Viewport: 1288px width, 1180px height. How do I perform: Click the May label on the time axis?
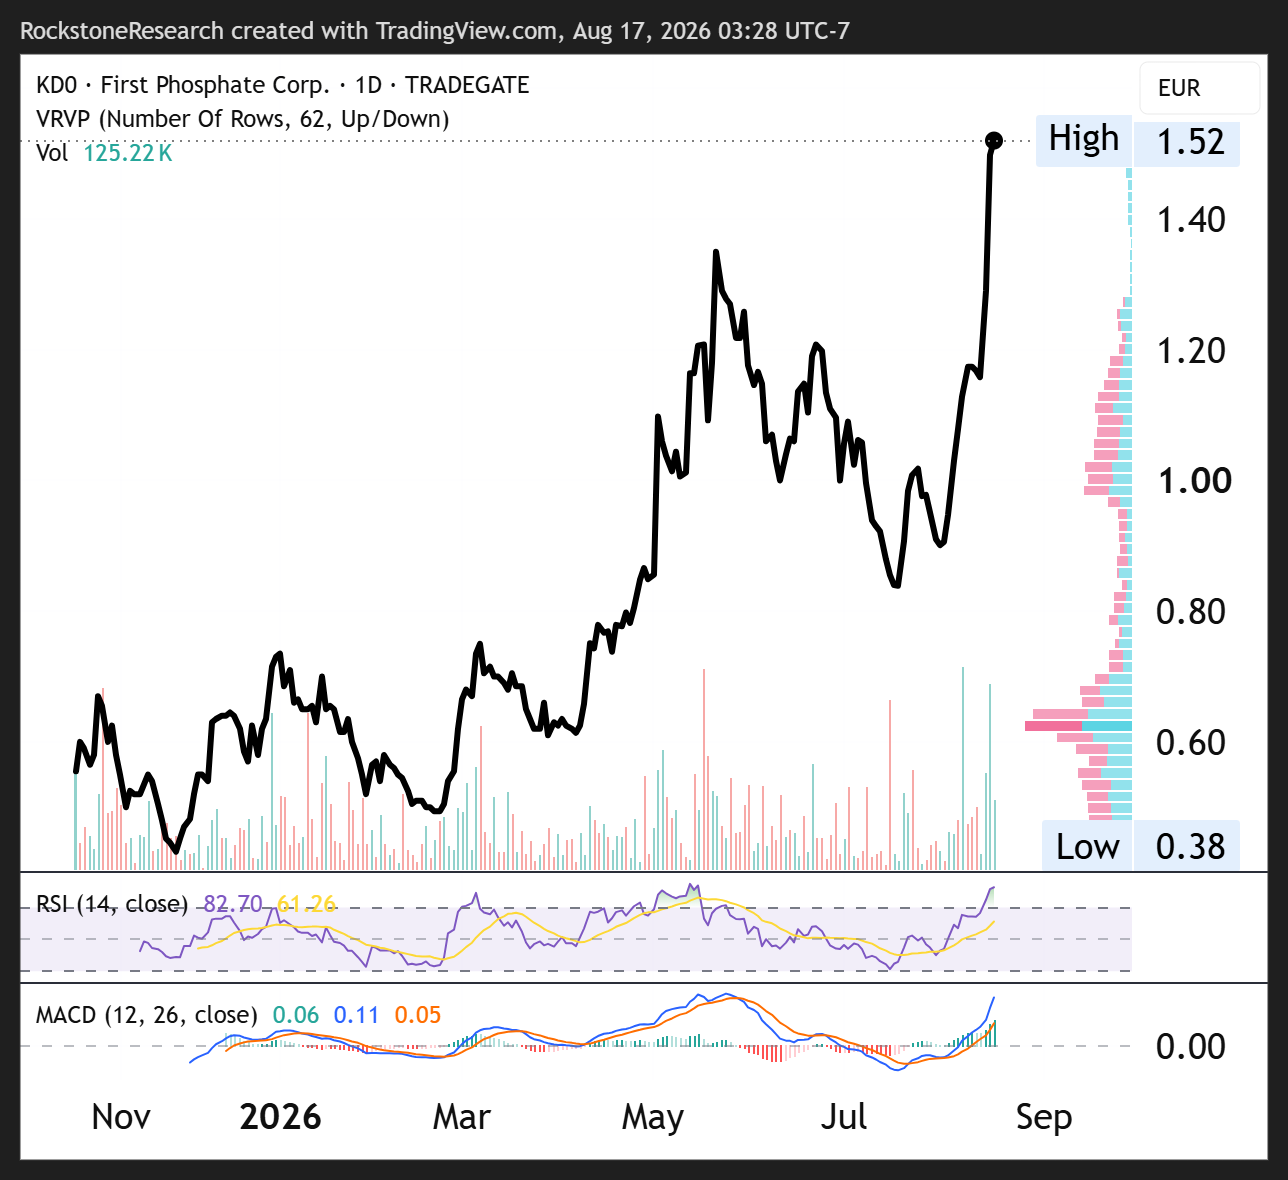point(653,1118)
